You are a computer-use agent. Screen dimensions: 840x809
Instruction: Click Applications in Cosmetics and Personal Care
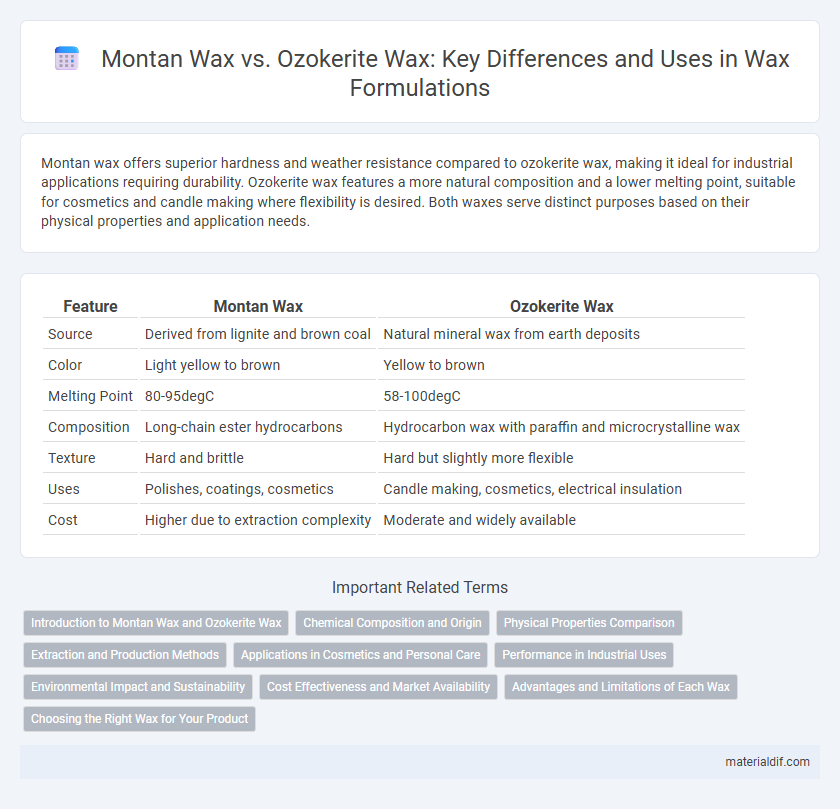(x=361, y=655)
